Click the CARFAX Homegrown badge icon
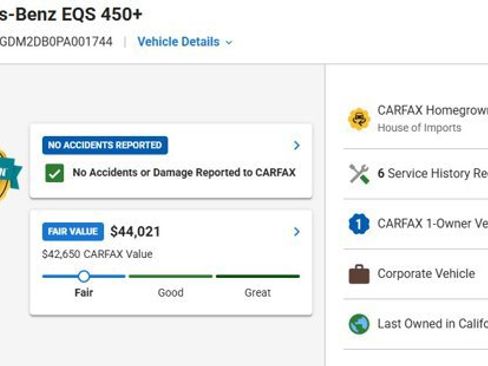Viewport: 488px width, 366px height. (x=359, y=119)
